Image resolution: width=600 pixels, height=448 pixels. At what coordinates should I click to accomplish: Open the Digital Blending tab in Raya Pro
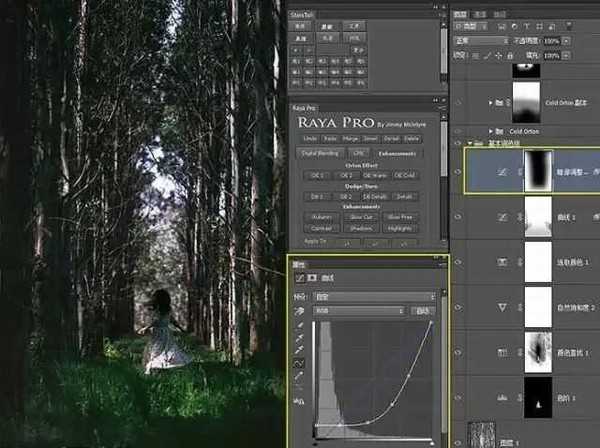[316, 153]
